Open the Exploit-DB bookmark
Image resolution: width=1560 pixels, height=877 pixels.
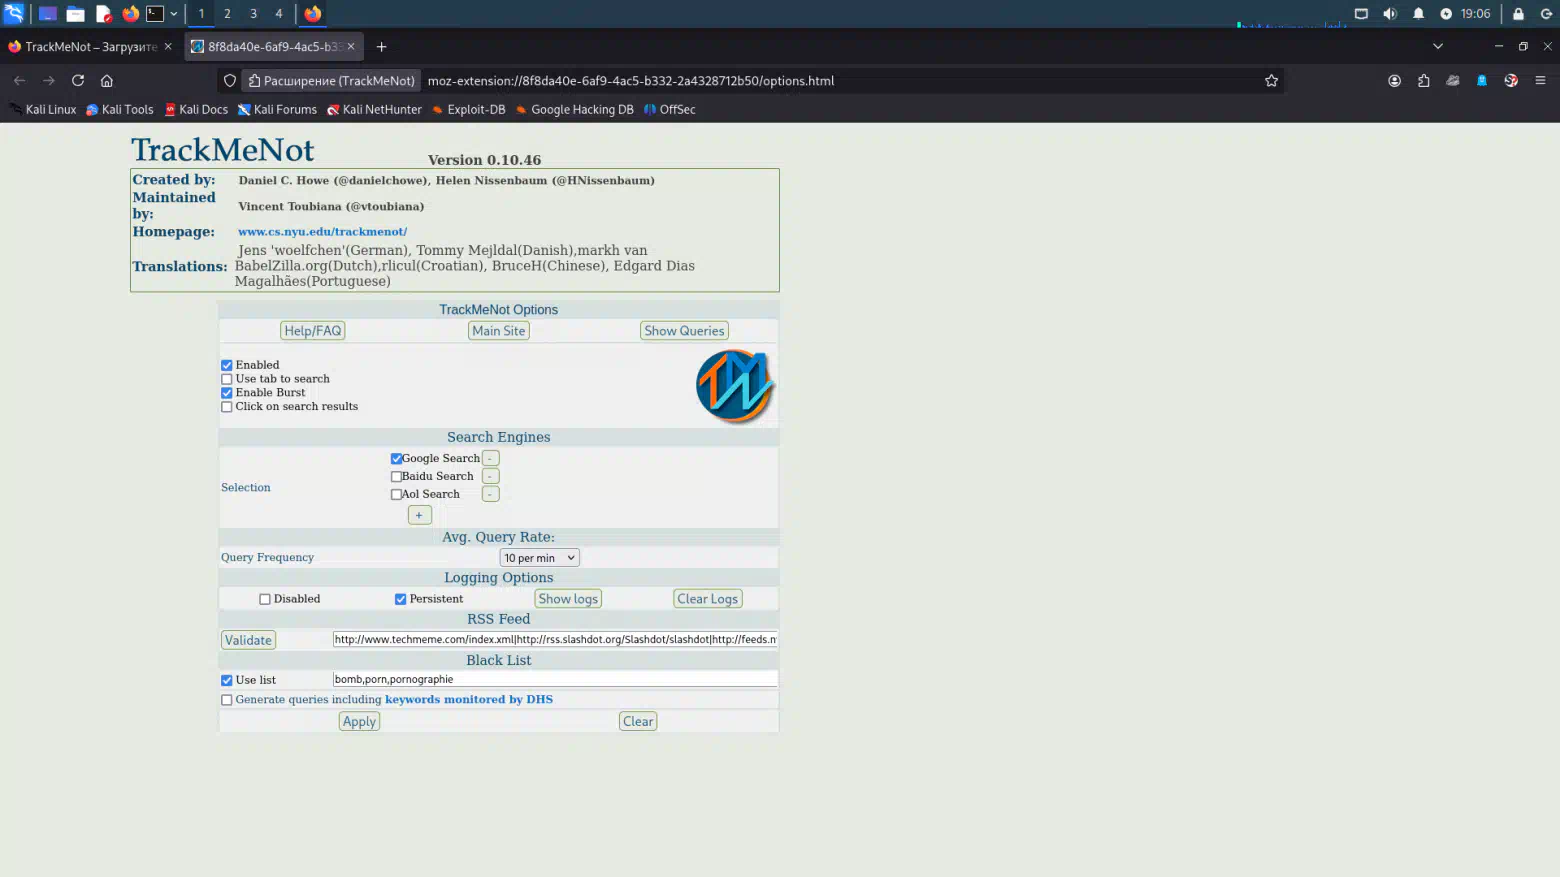469,110
